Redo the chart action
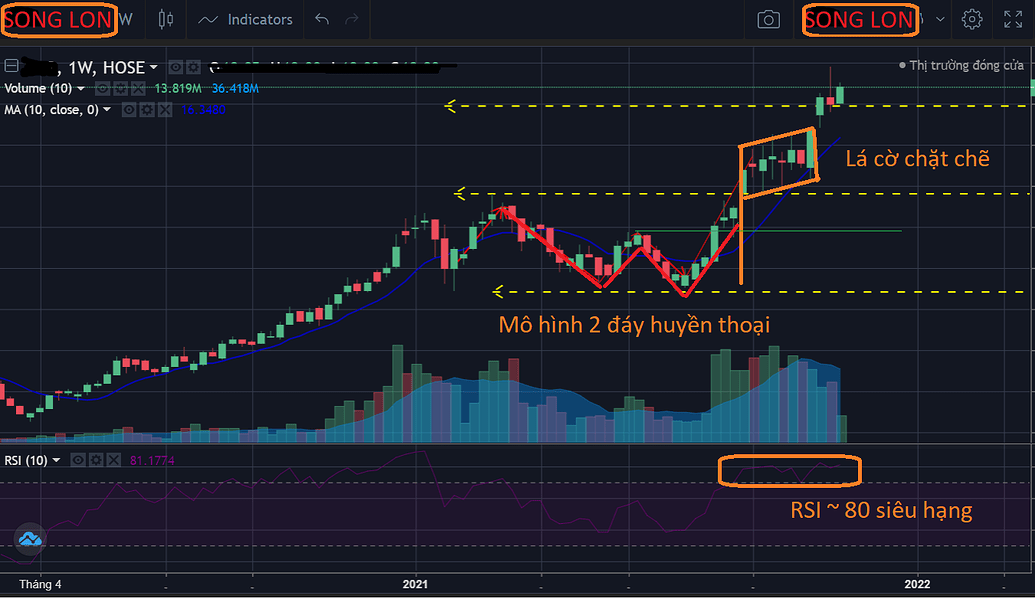This screenshot has height=598, width=1035. (x=352, y=19)
